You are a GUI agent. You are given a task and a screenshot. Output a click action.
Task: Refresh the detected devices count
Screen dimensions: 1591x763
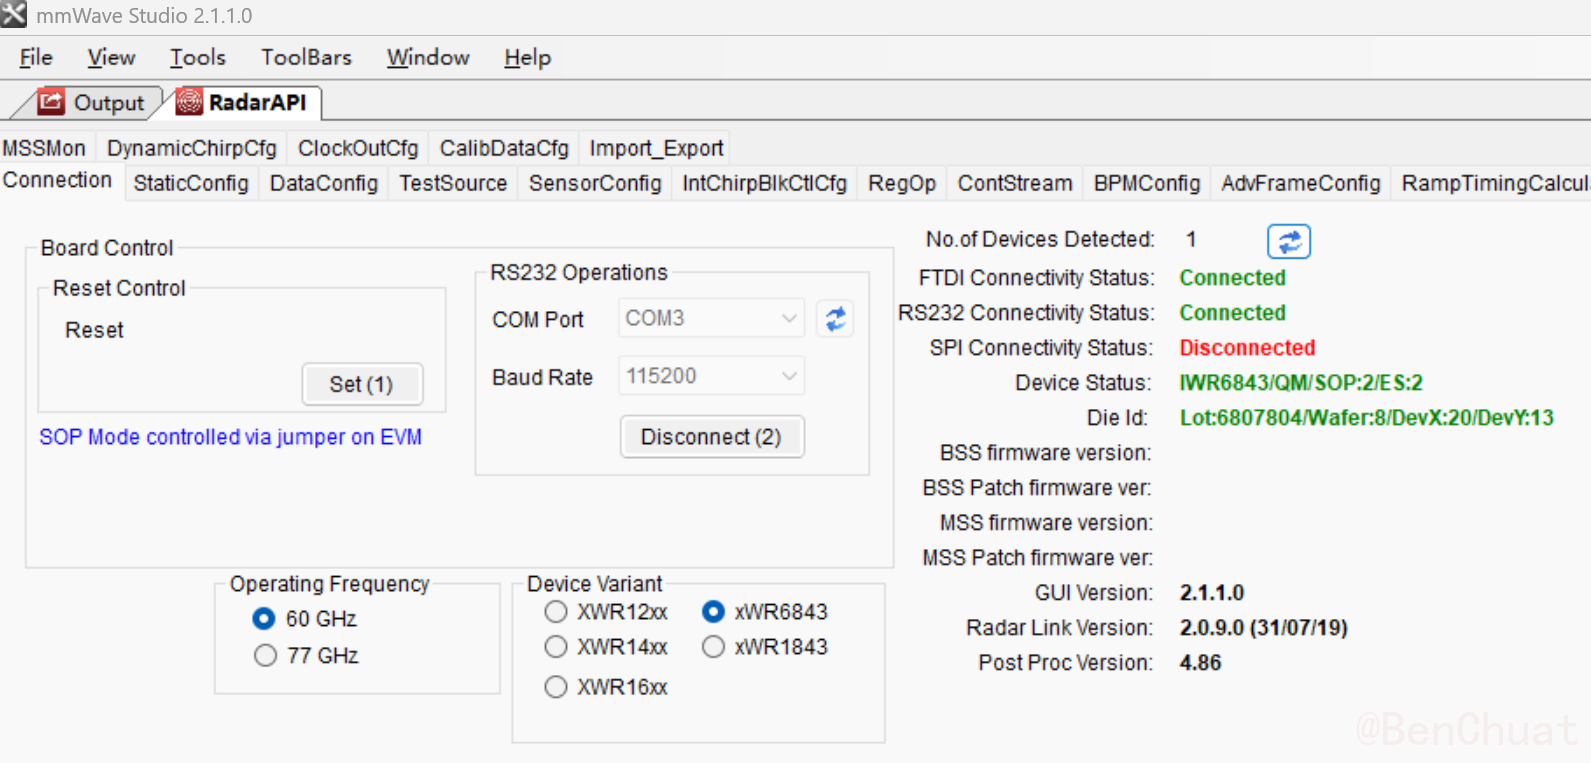click(x=1288, y=241)
